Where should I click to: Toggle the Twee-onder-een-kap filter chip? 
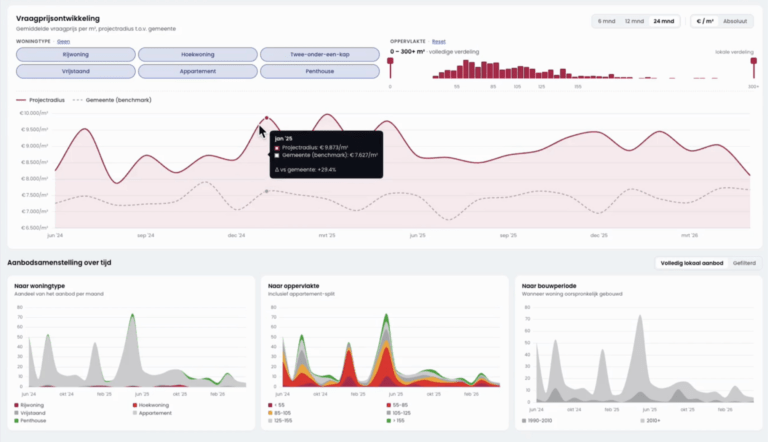coord(320,54)
